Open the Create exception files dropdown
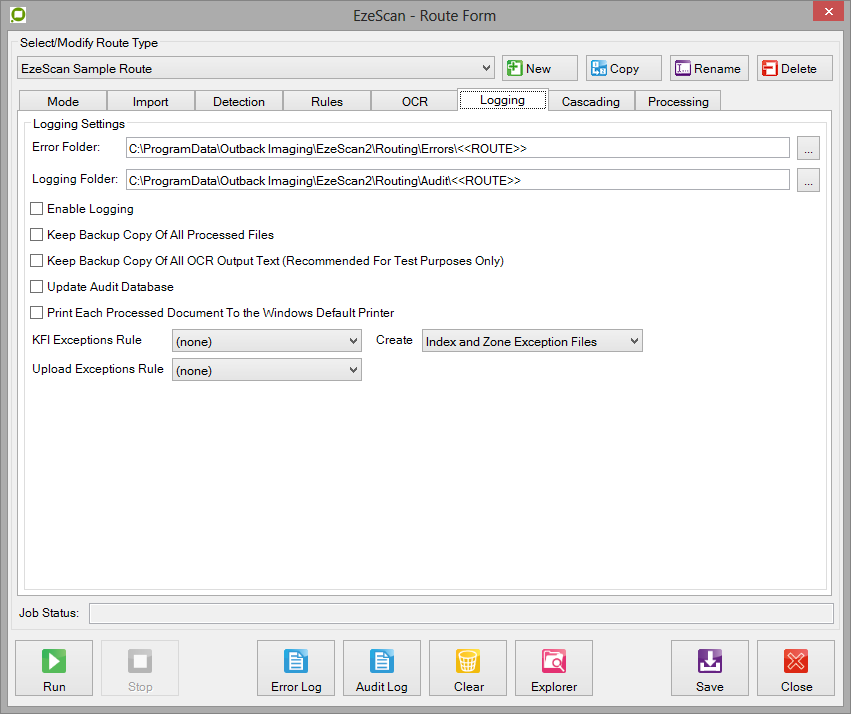The height and width of the screenshot is (714, 851). (x=532, y=341)
